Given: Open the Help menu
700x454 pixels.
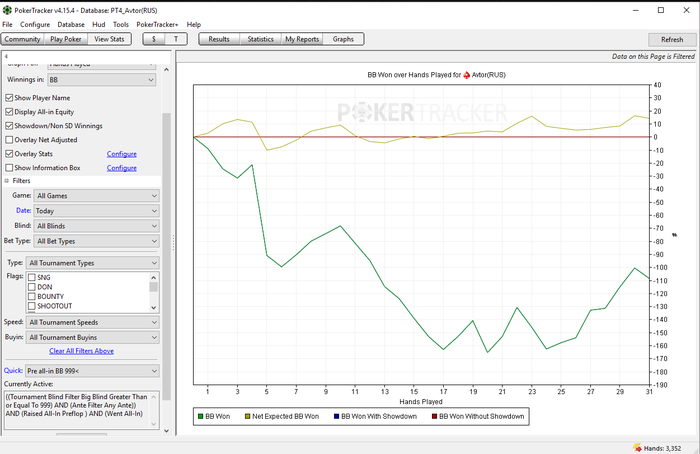Looking at the screenshot, I should tap(194, 25).
